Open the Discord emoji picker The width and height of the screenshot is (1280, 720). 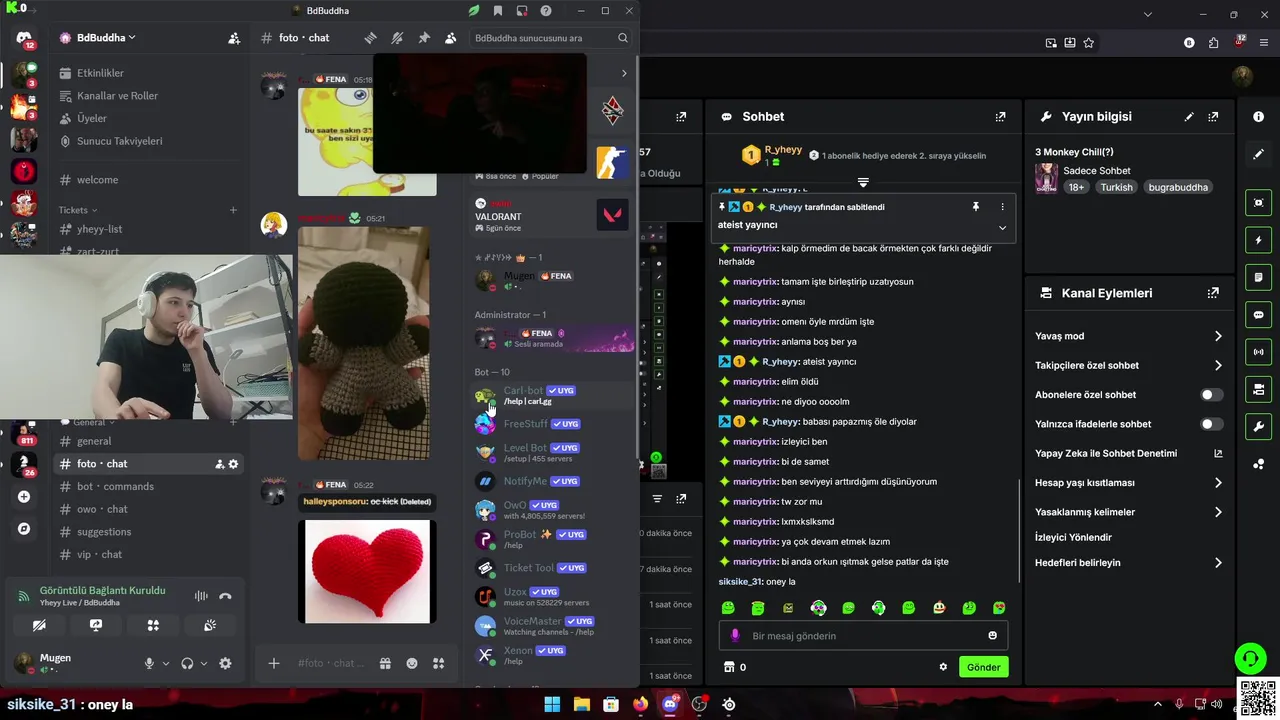(x=412, y=663)
